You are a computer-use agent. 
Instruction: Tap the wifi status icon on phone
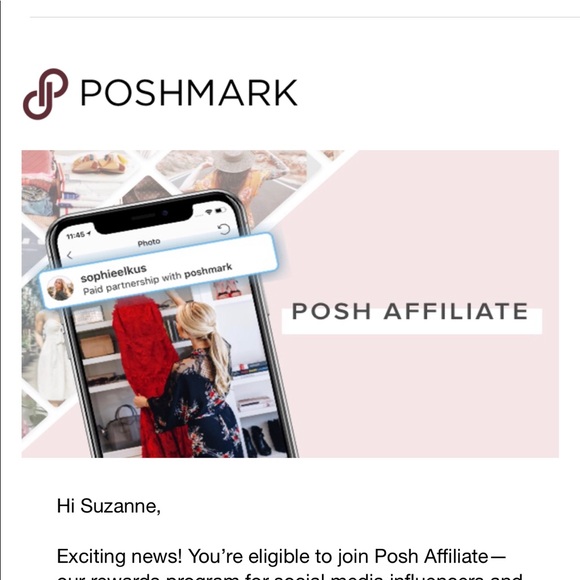point(209,212)
